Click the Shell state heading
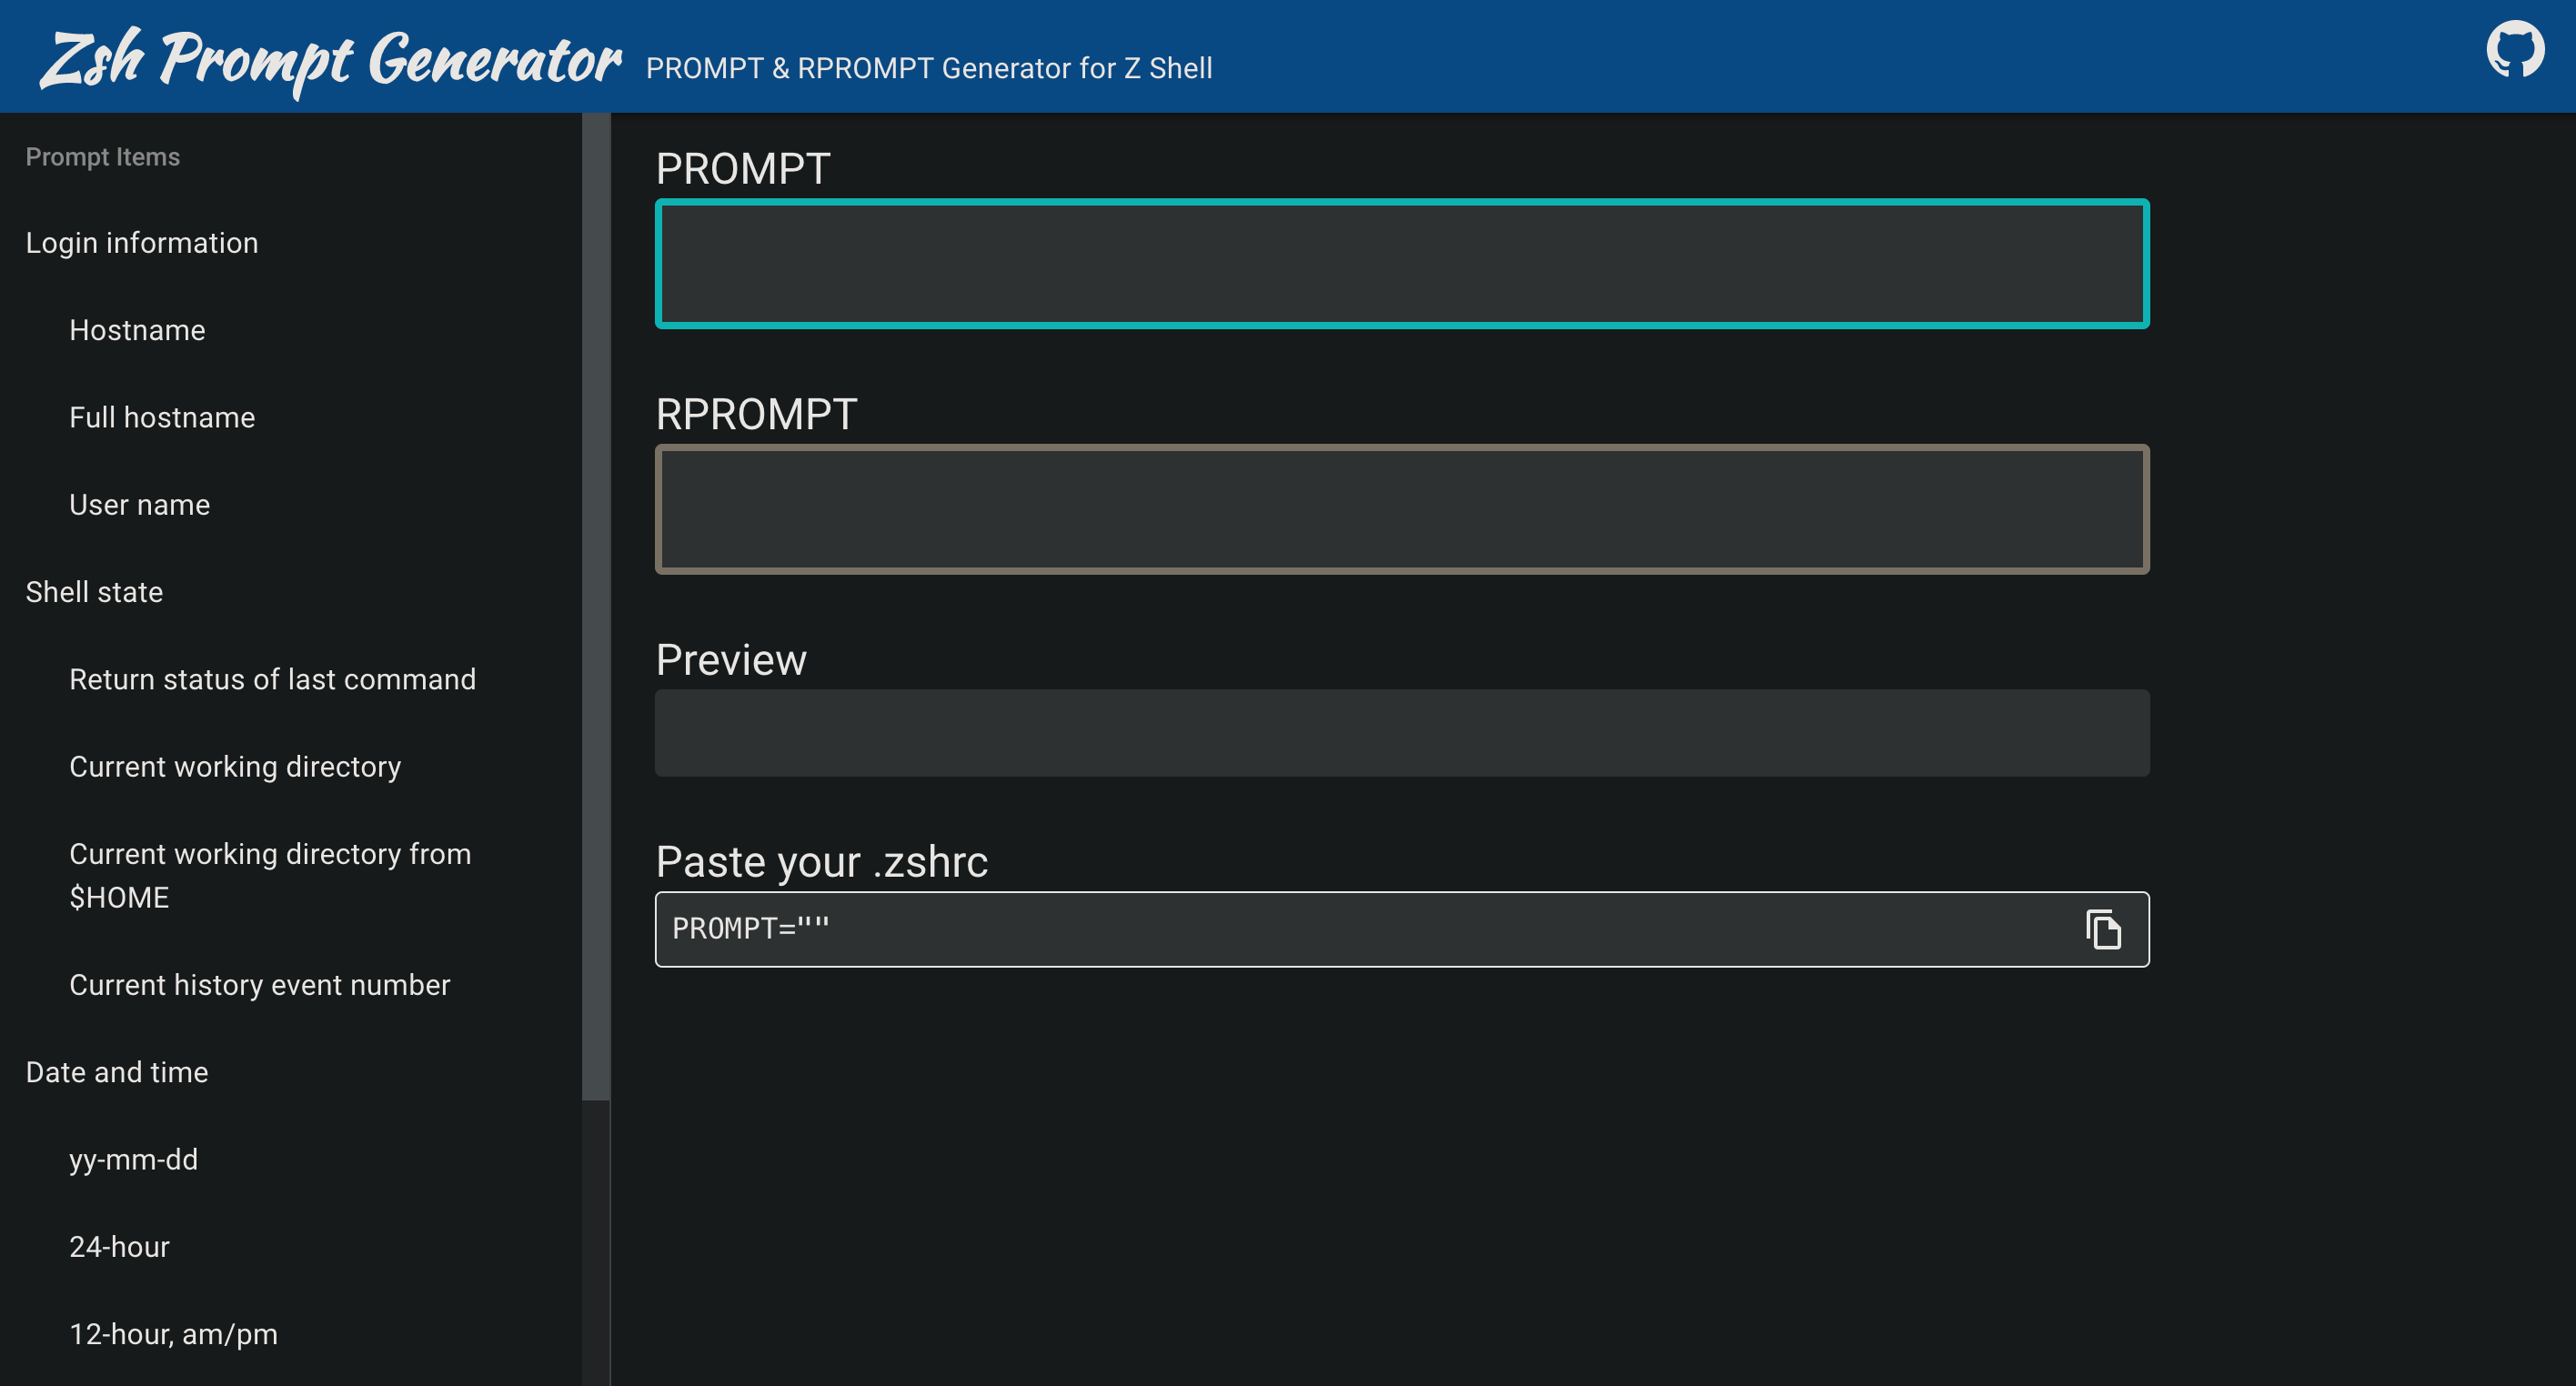2576x1386 pixels. coord(94,592)
